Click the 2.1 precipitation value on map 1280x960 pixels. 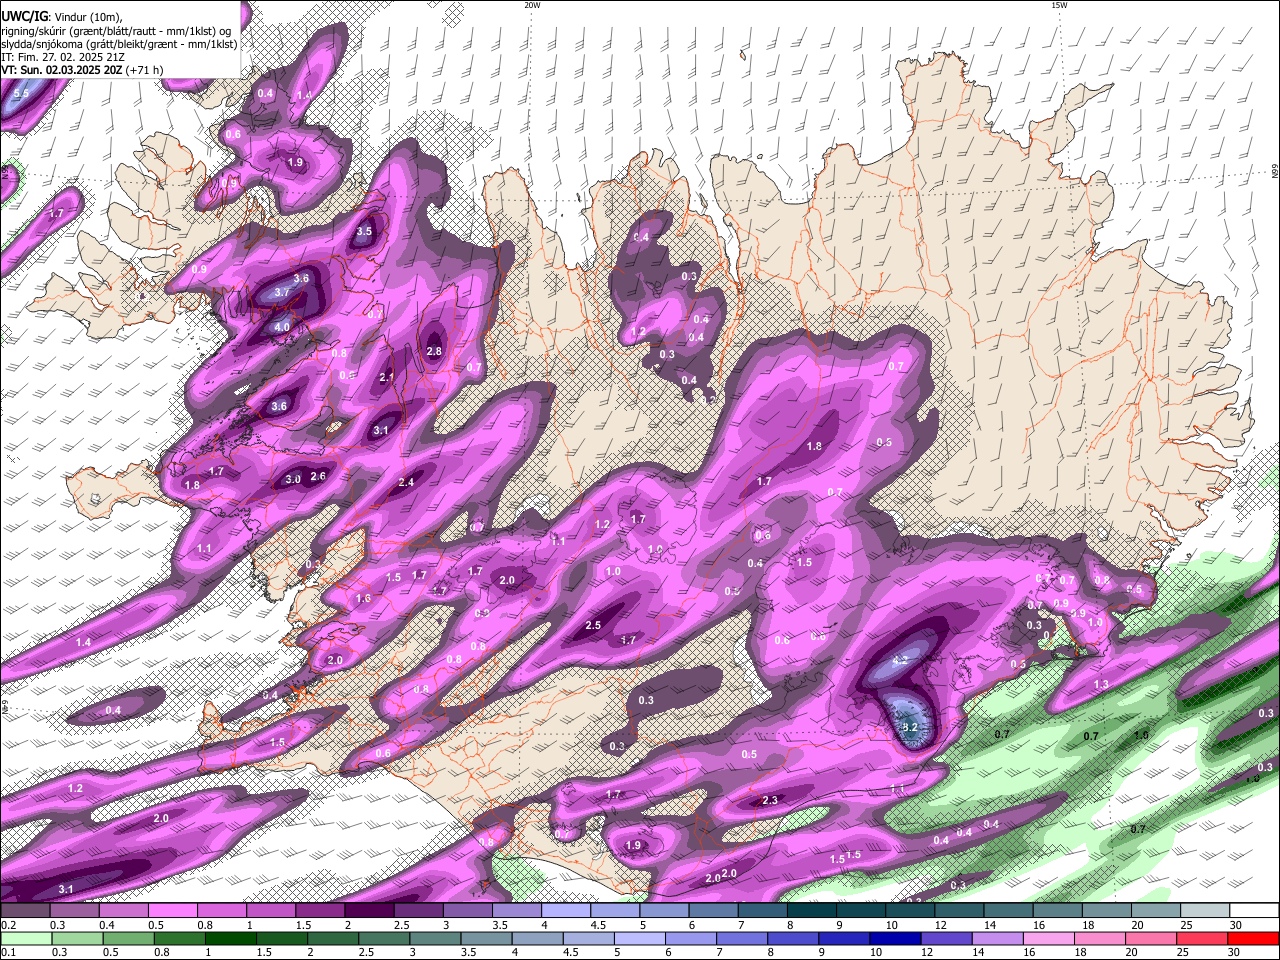pyautogui.click(x=388, y=377)
